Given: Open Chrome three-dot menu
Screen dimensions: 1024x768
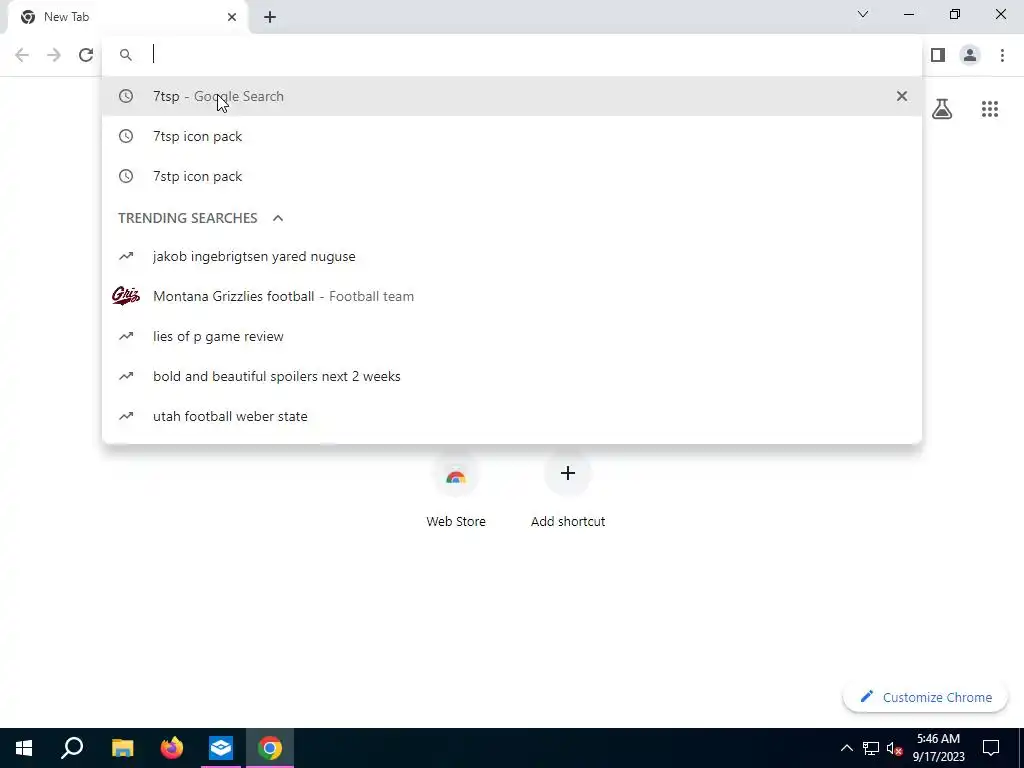Looking at the screenshot, I should pyautogui.click(x=1002, y=55).
